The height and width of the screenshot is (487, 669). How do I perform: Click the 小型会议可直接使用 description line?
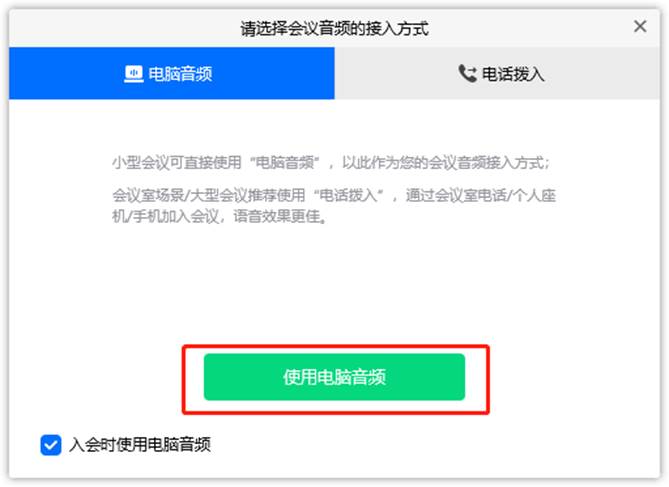pyautogui.click(x=331, y=163)
